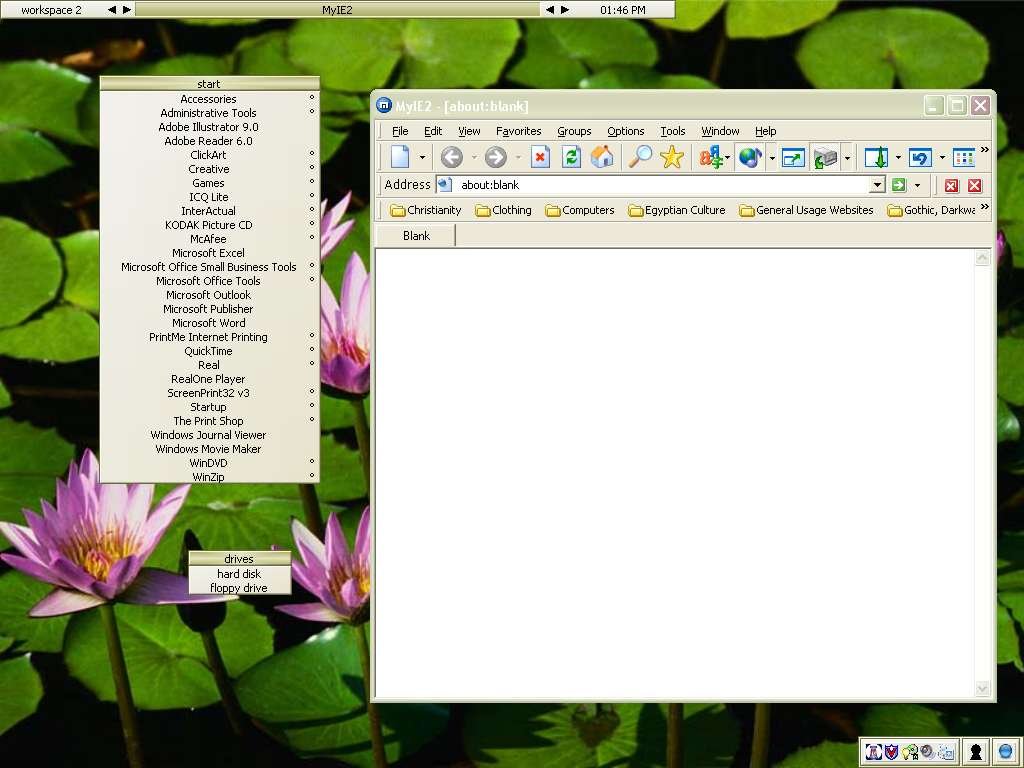Switch to next workspace with right arrow
This screenshot has height=768, width=1024.
point(127,10)
